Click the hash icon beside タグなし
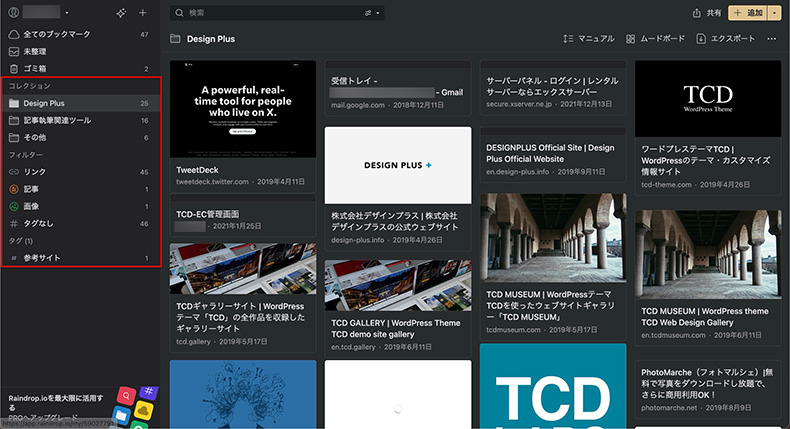Image resolution: width=790 pixels, height=429 pixels. [x=14, y=223]
